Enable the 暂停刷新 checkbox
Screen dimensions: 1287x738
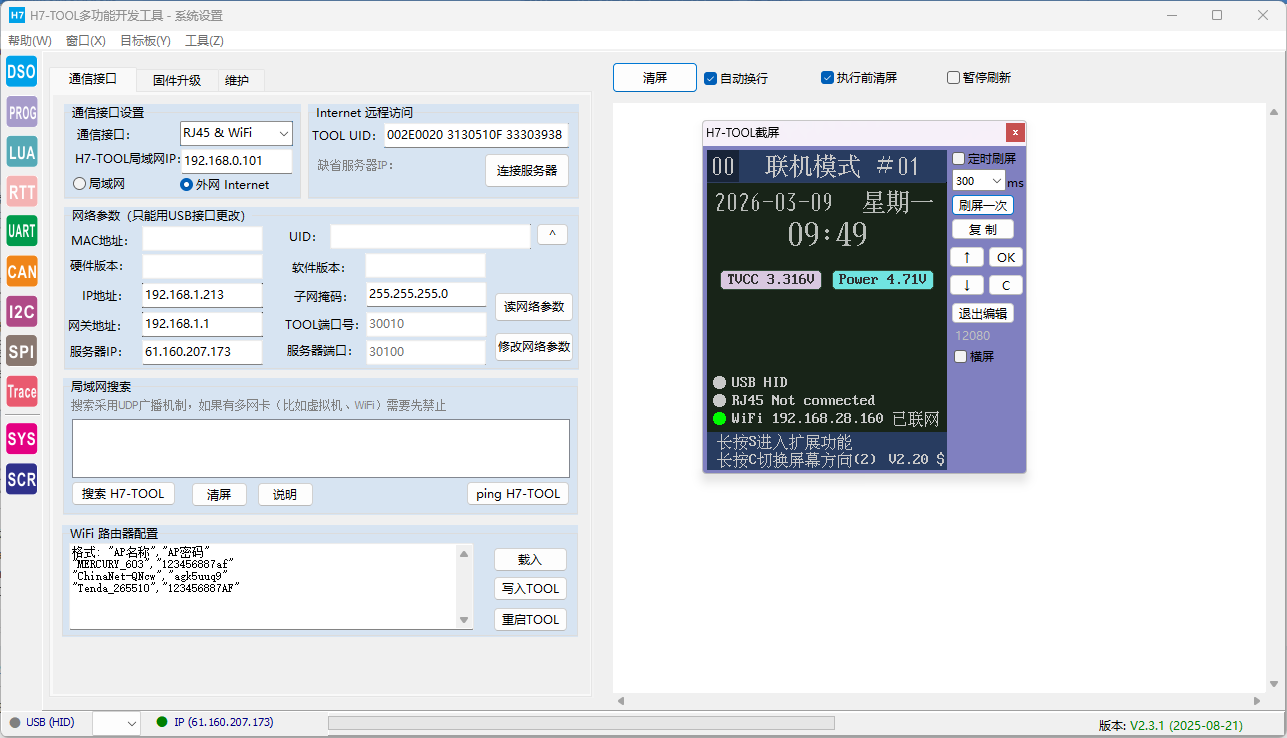click(954, 78)
